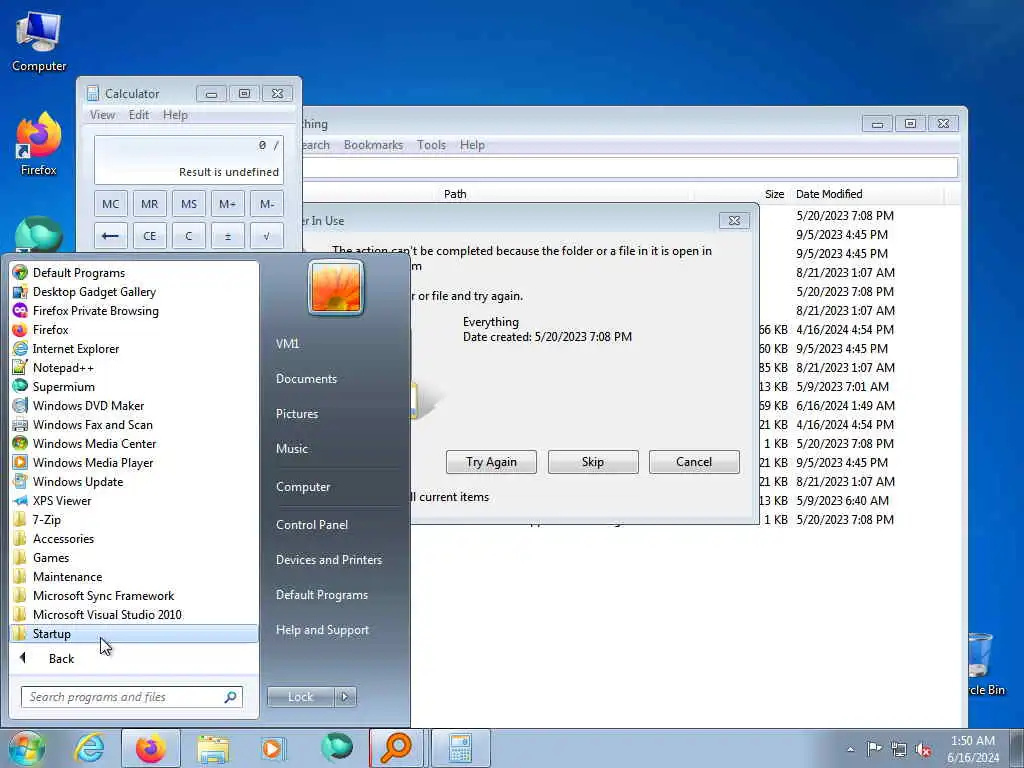Image resolution: width=1024 pixels, height=768 pixels.
Task: Open XPS Viewer
Action: (x=134, y=501)
